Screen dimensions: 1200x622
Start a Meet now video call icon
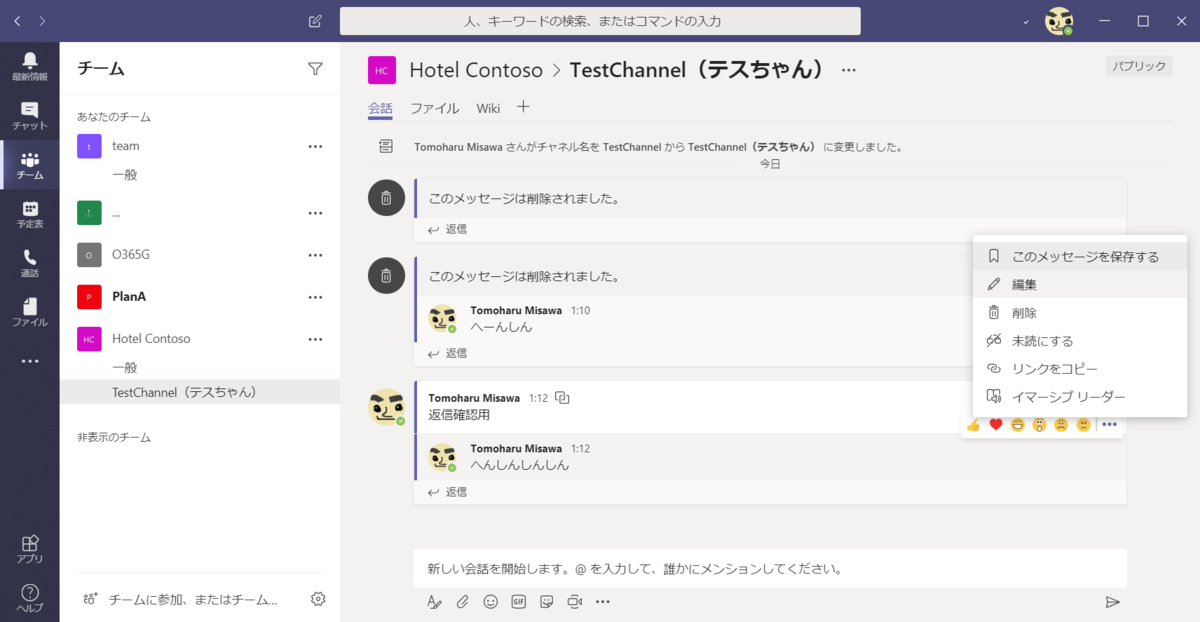tap(574, 601)
